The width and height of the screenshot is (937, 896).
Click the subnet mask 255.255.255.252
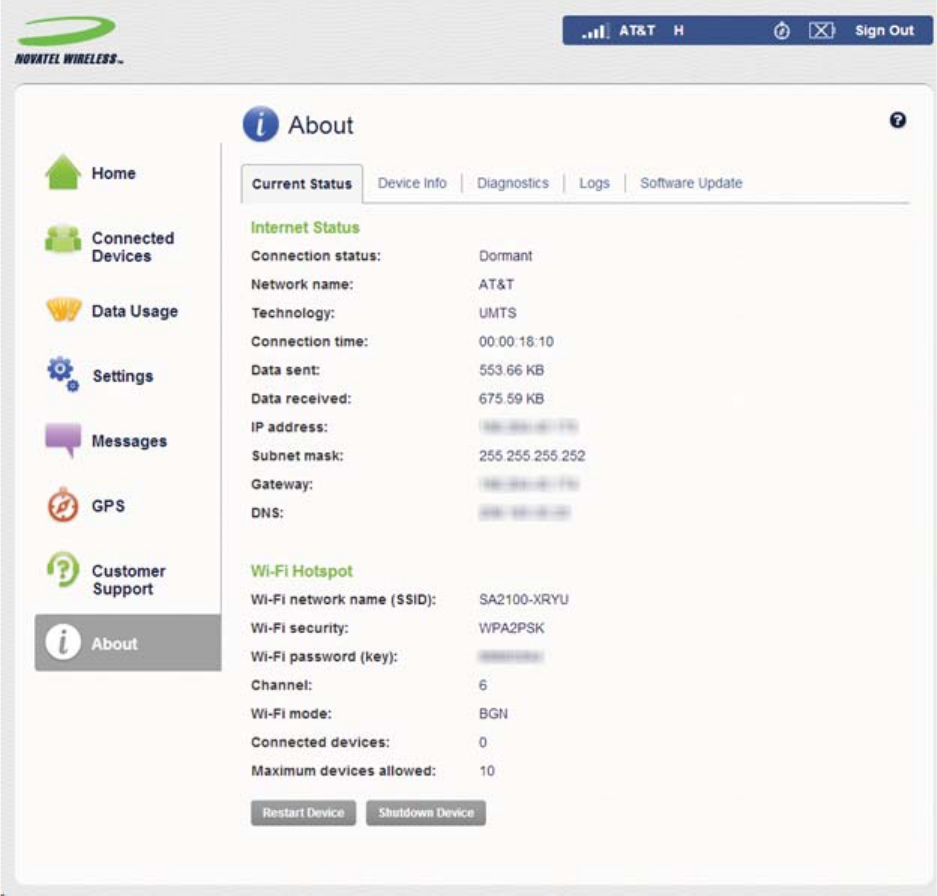coord(532,456)
